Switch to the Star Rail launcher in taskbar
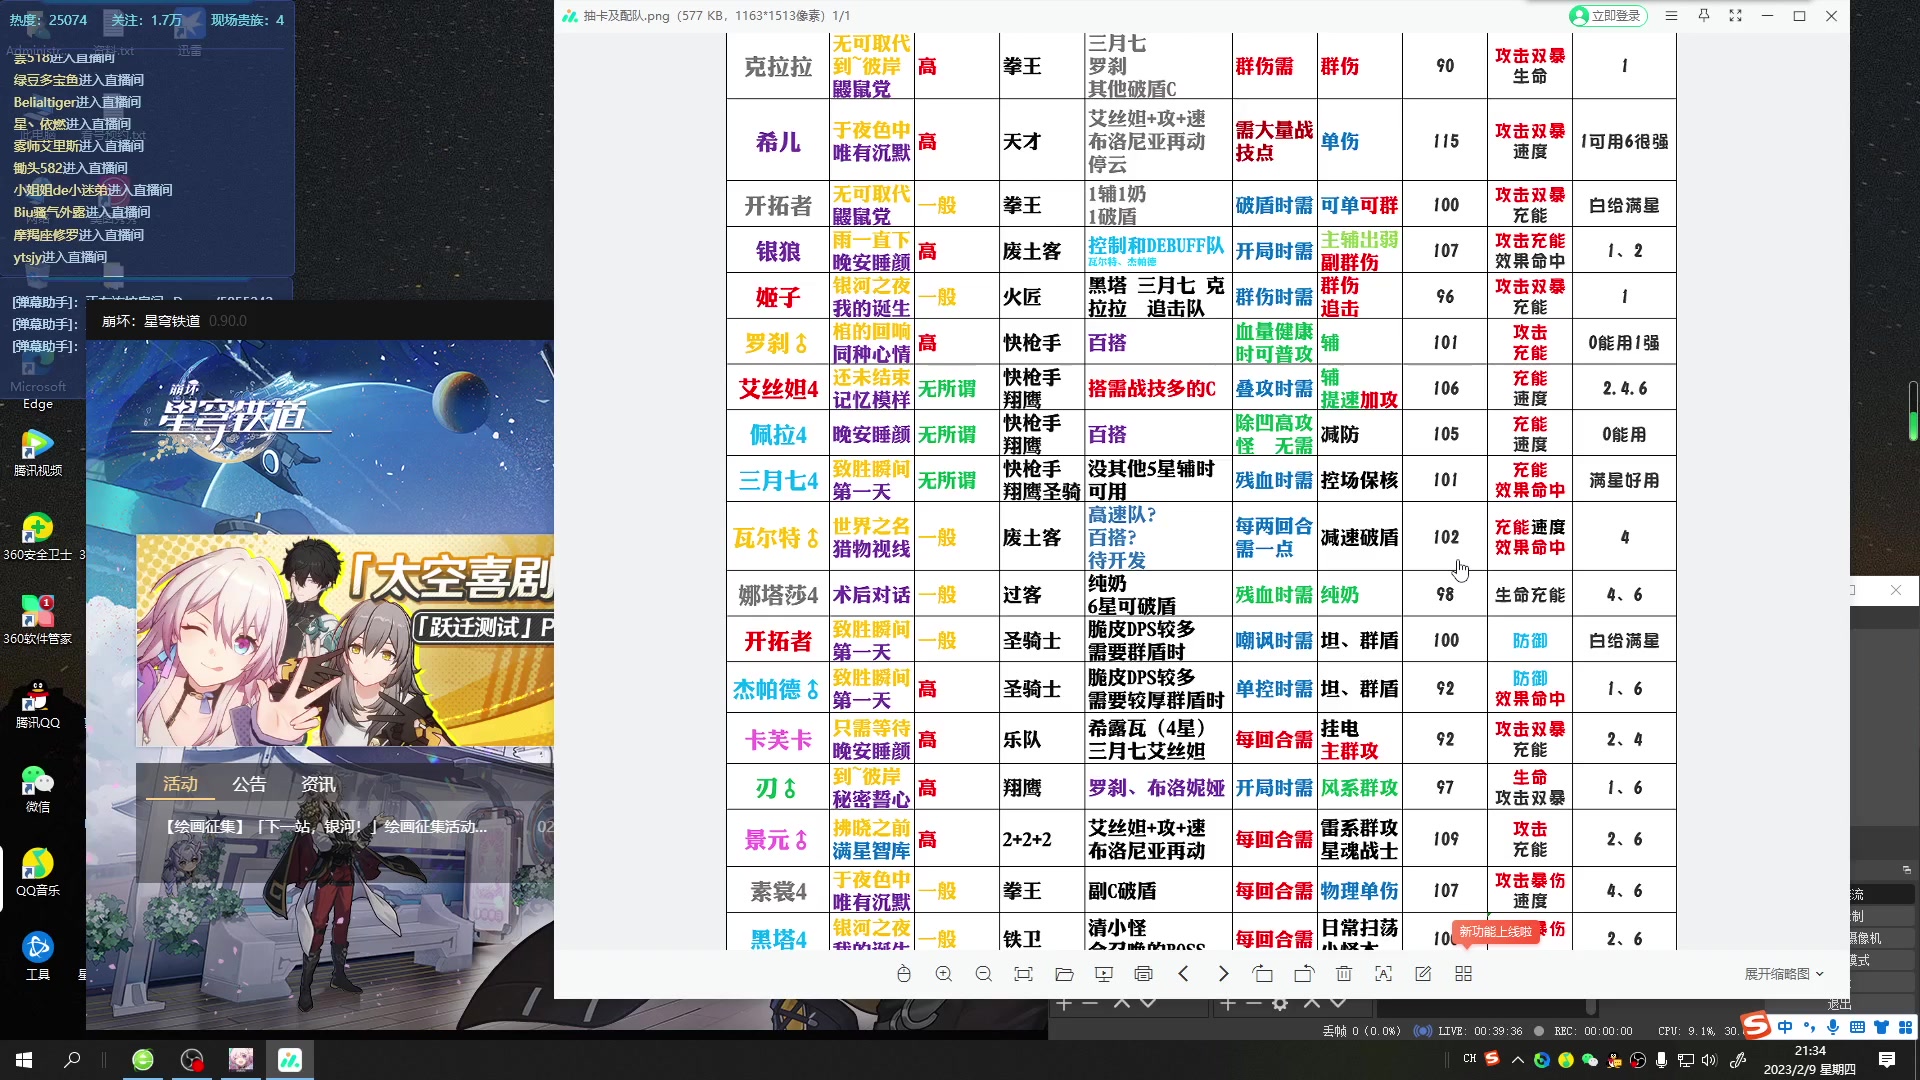The width and height of the screenshot is (1920, 1080). point(241,1060)
